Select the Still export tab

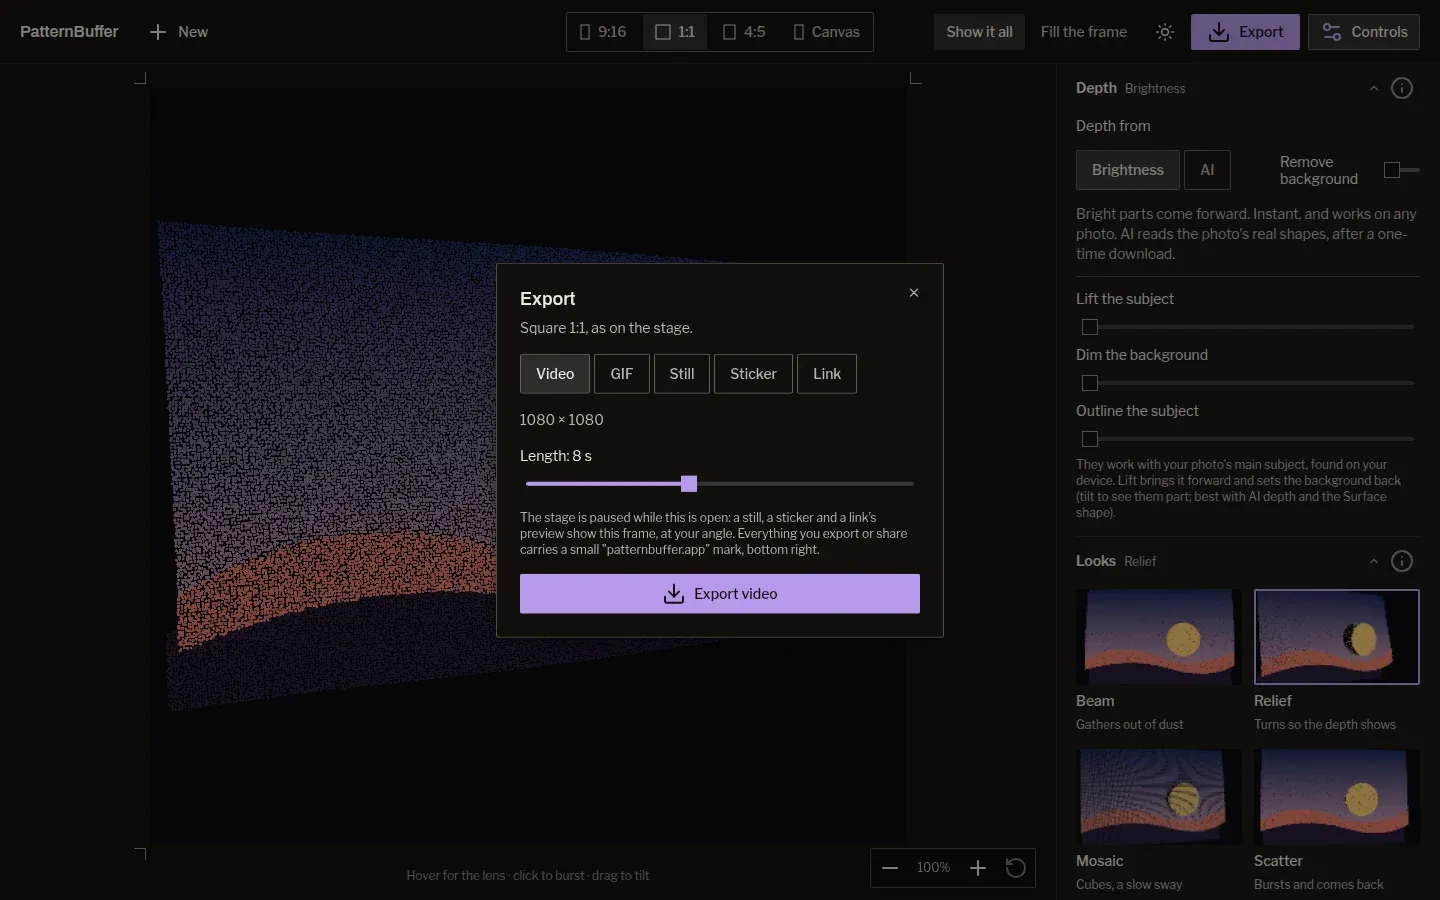[682, 374]
